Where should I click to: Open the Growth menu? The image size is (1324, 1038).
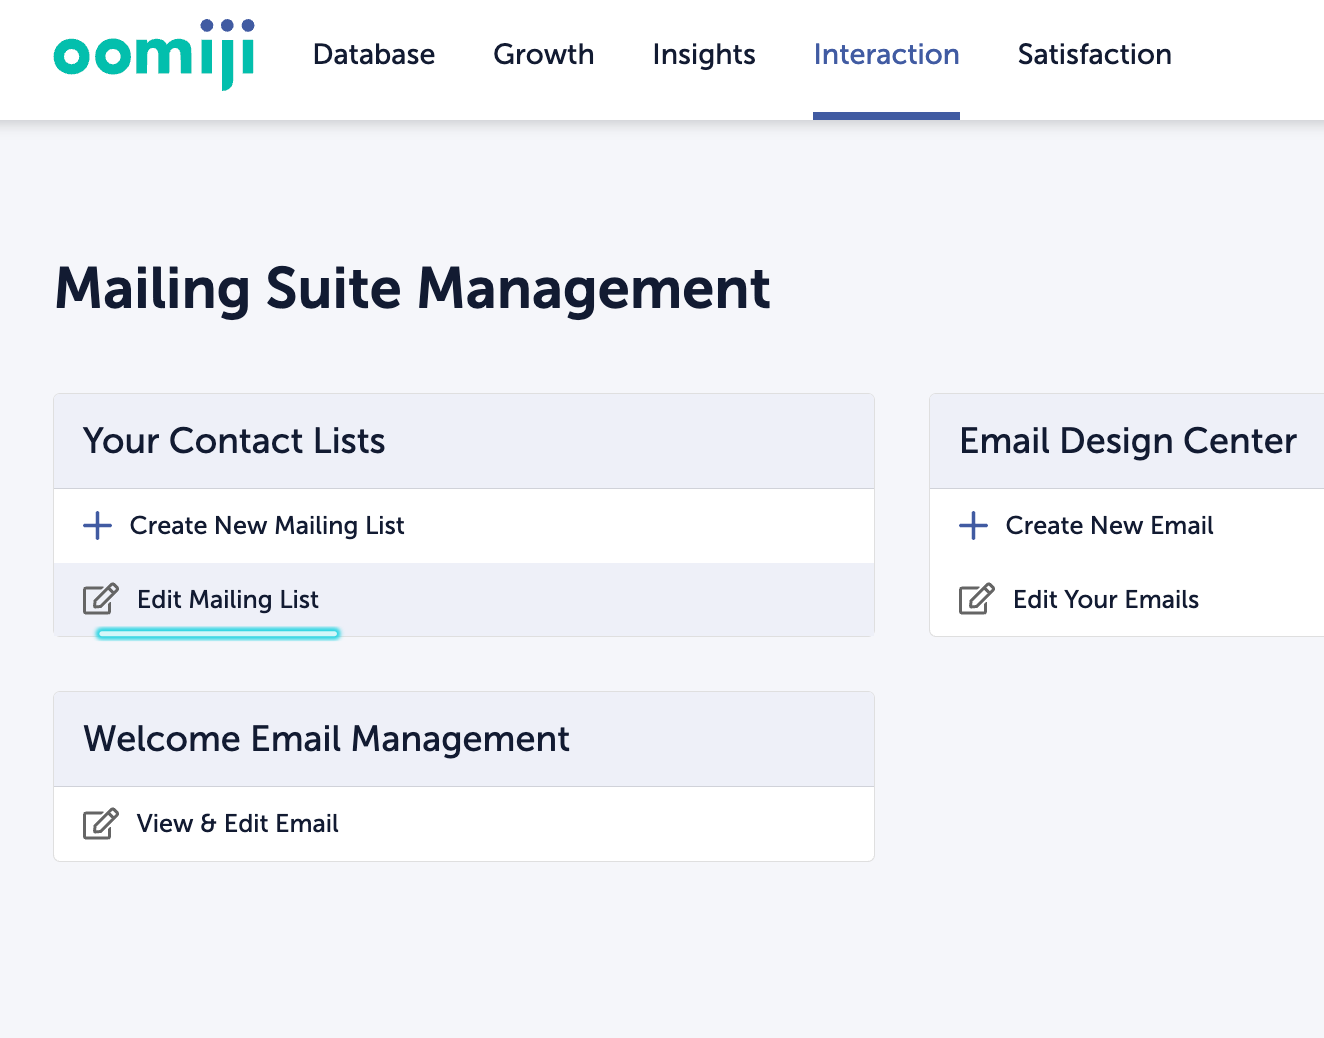tap(544, 54)
